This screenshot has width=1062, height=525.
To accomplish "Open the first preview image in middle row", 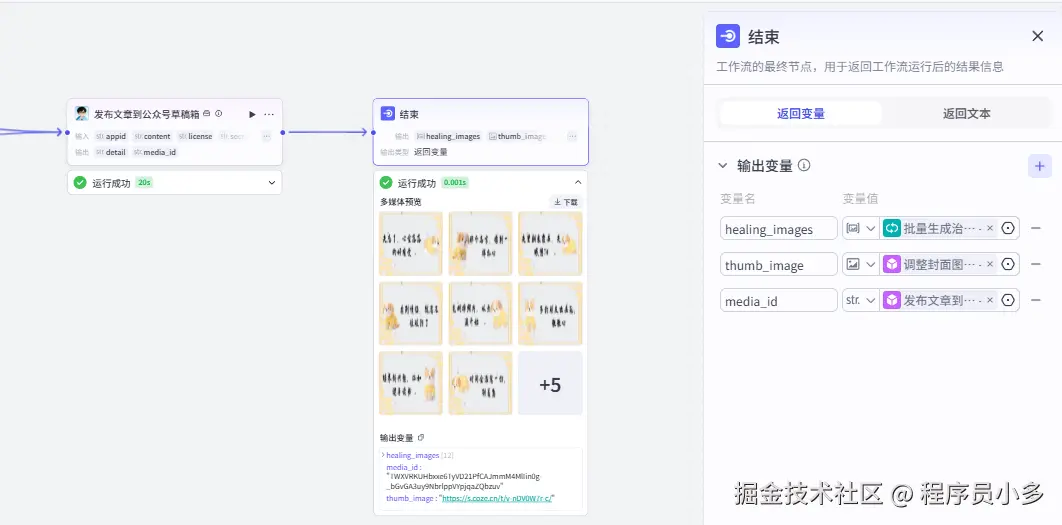I will coord(411,314).
